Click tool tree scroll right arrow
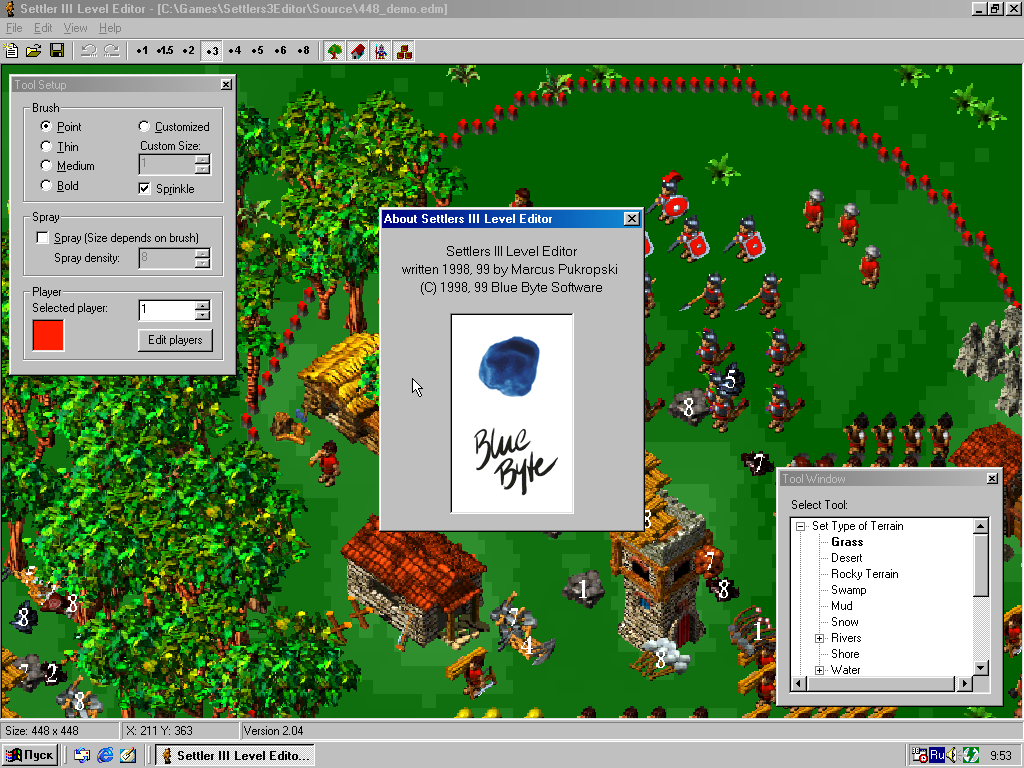Screen dimensions: 1024x768 (x=965, y=683)
